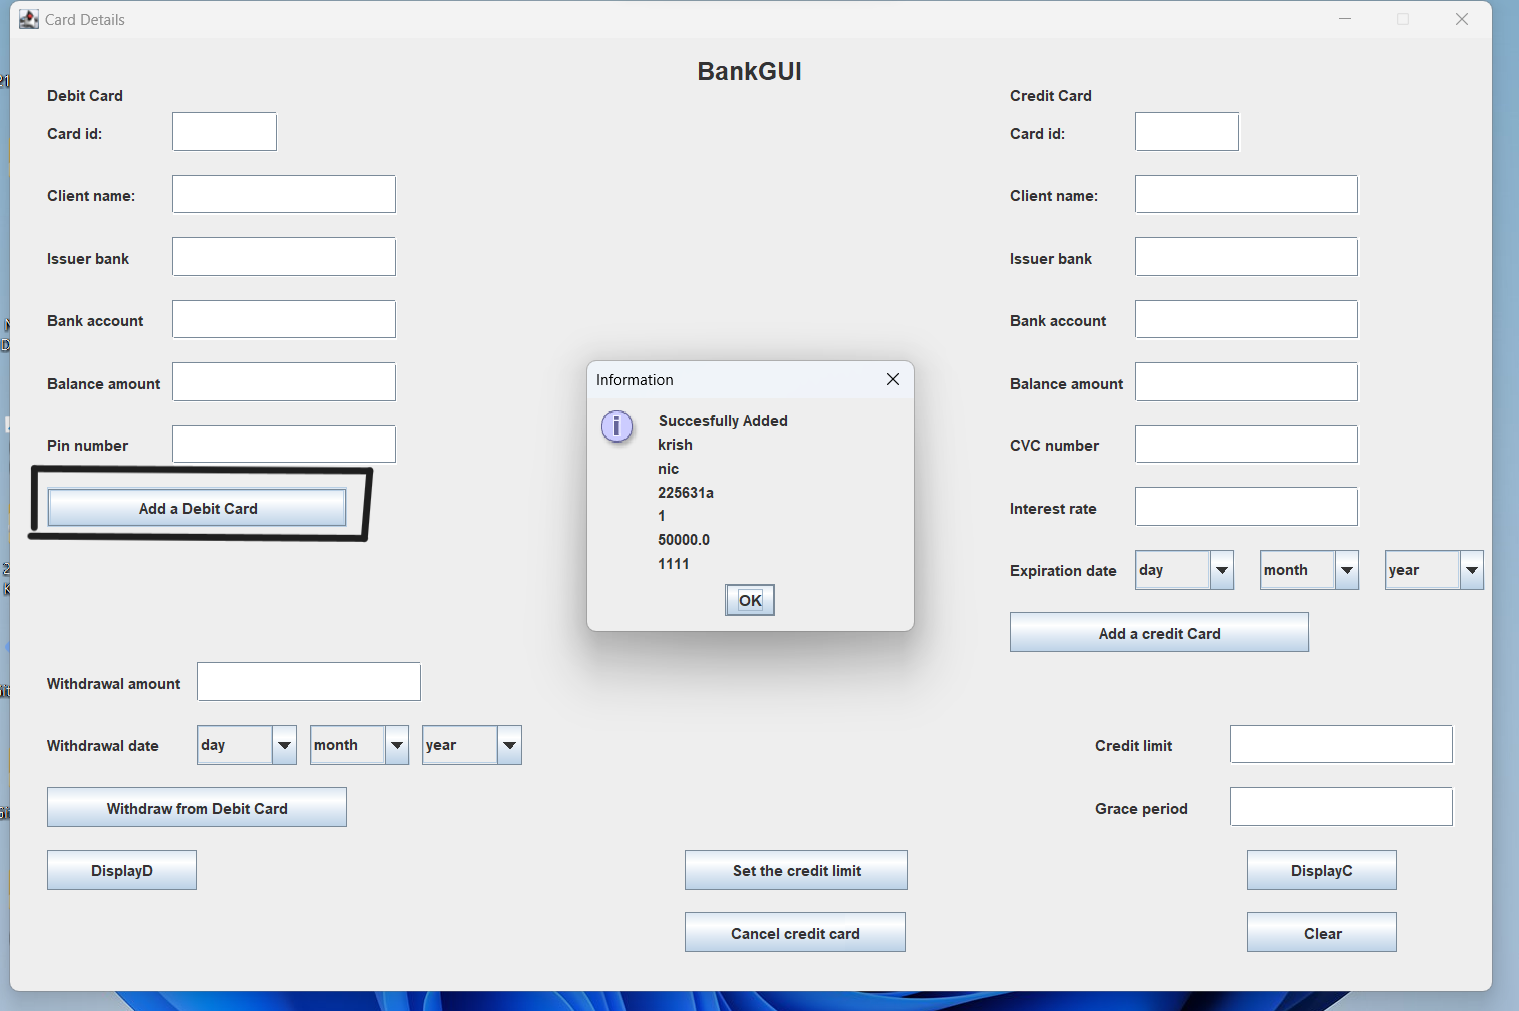Click OK in the Information dialog
Viewport: 1519px width, 1011px height.
click(749, 600)
